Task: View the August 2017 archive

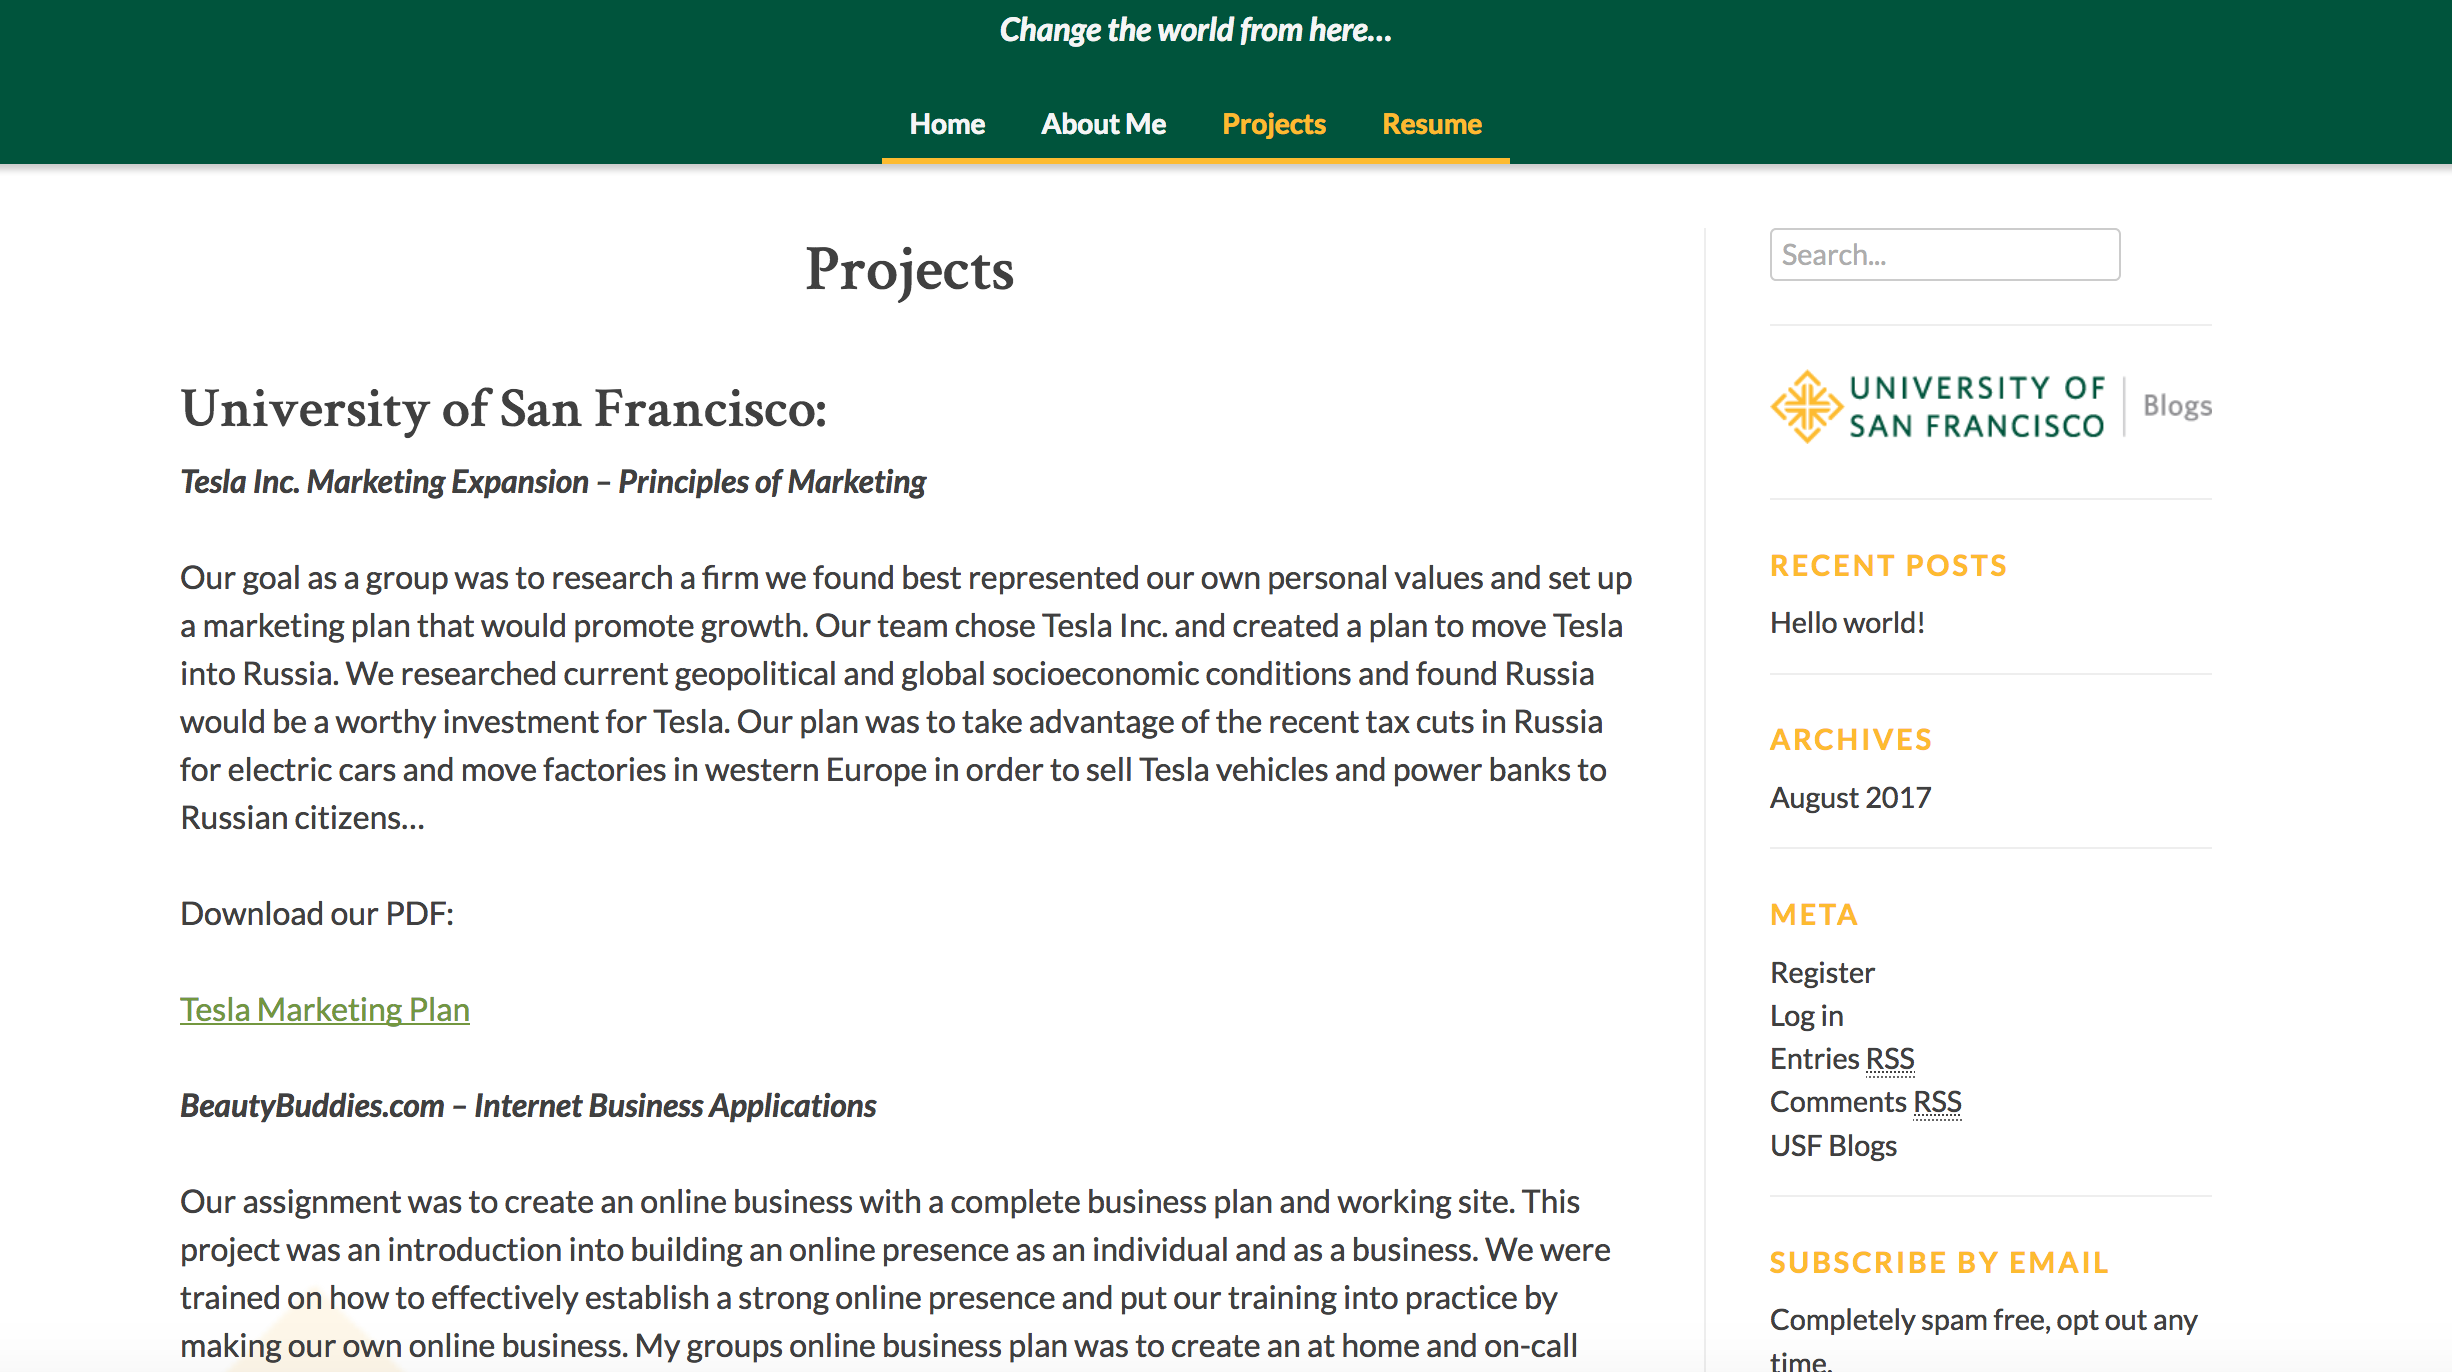Action: tap(1850, 798)
